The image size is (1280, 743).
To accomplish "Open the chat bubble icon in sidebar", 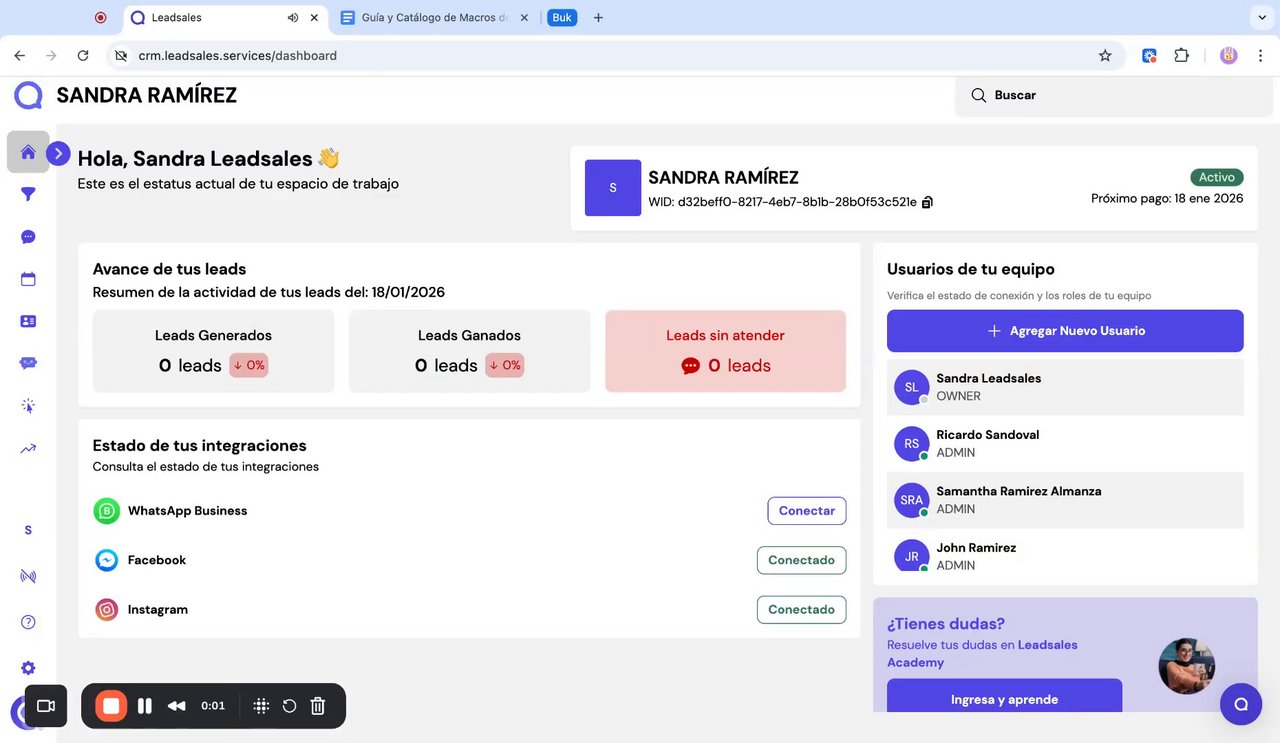I will tap(28, 237).
